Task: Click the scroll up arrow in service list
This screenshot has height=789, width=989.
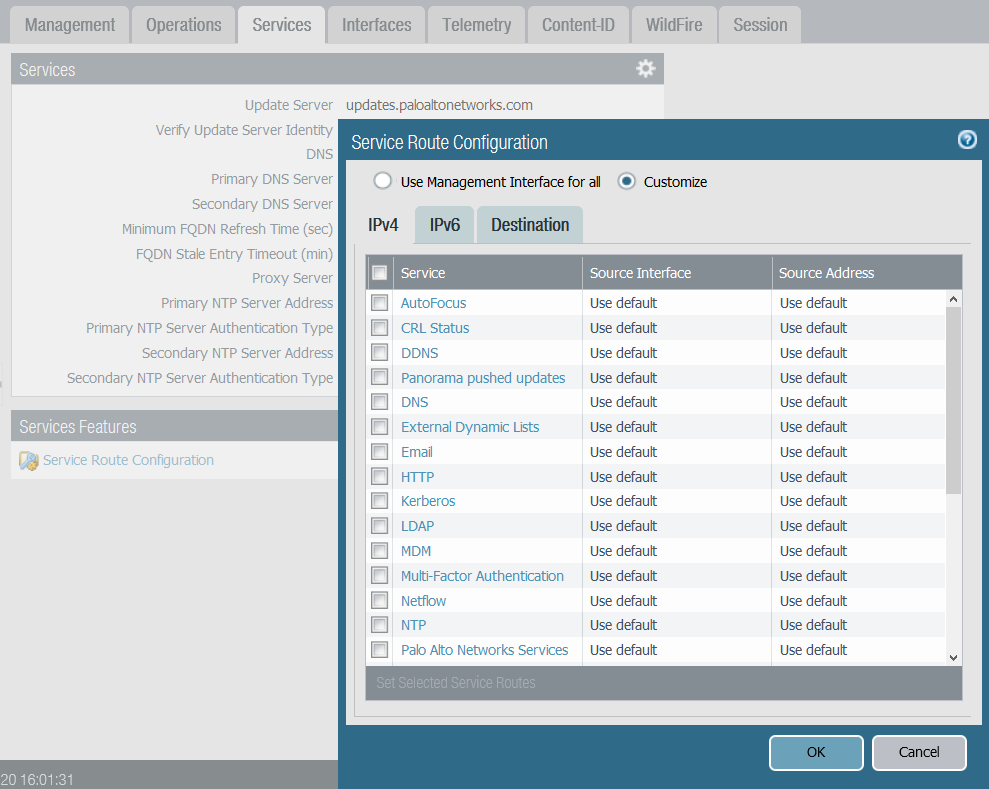Action: click(x=953, y=299)
